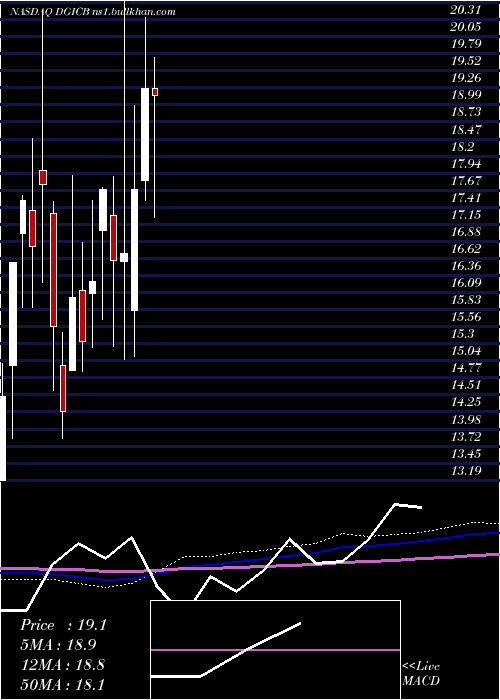Select the 17.67 price axis label
Viewport: 500px width, 700px height.
click(466, 180)
